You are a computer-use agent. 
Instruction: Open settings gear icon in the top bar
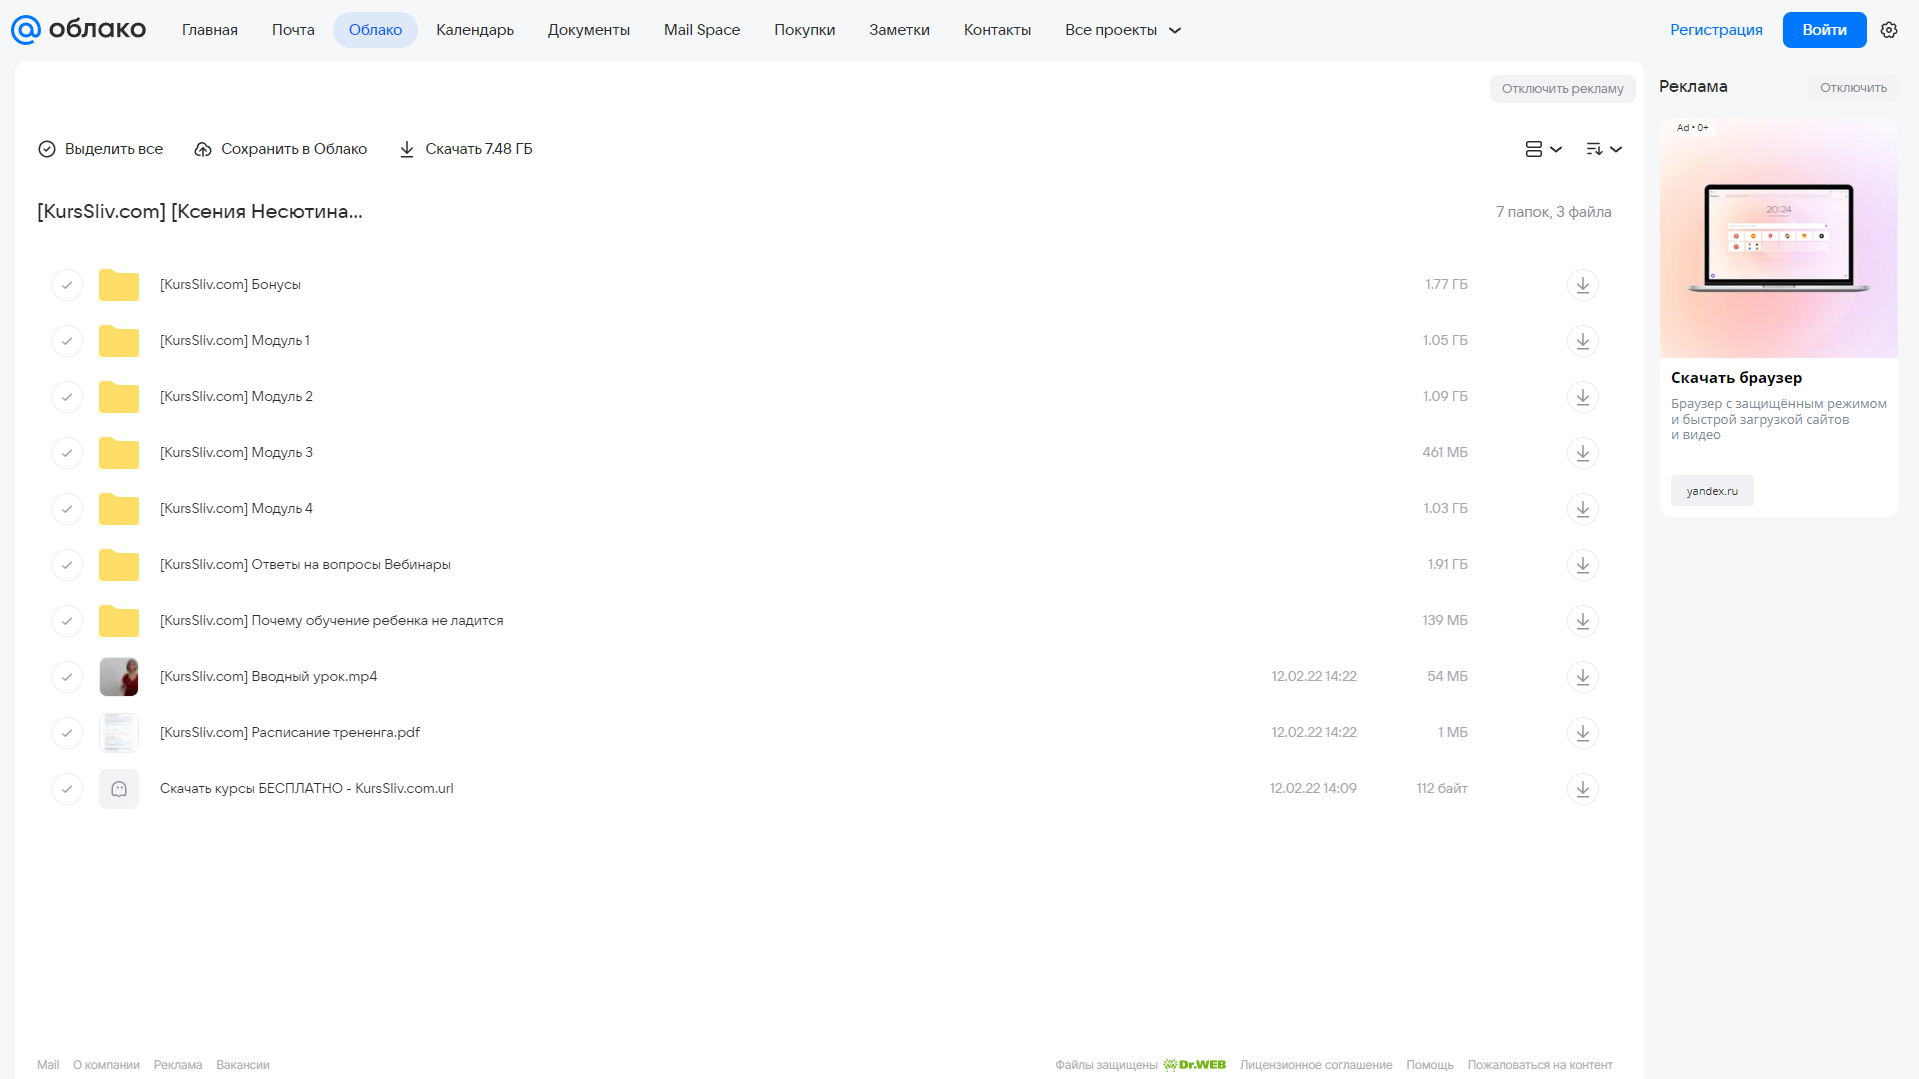(x=1889, y=30)
